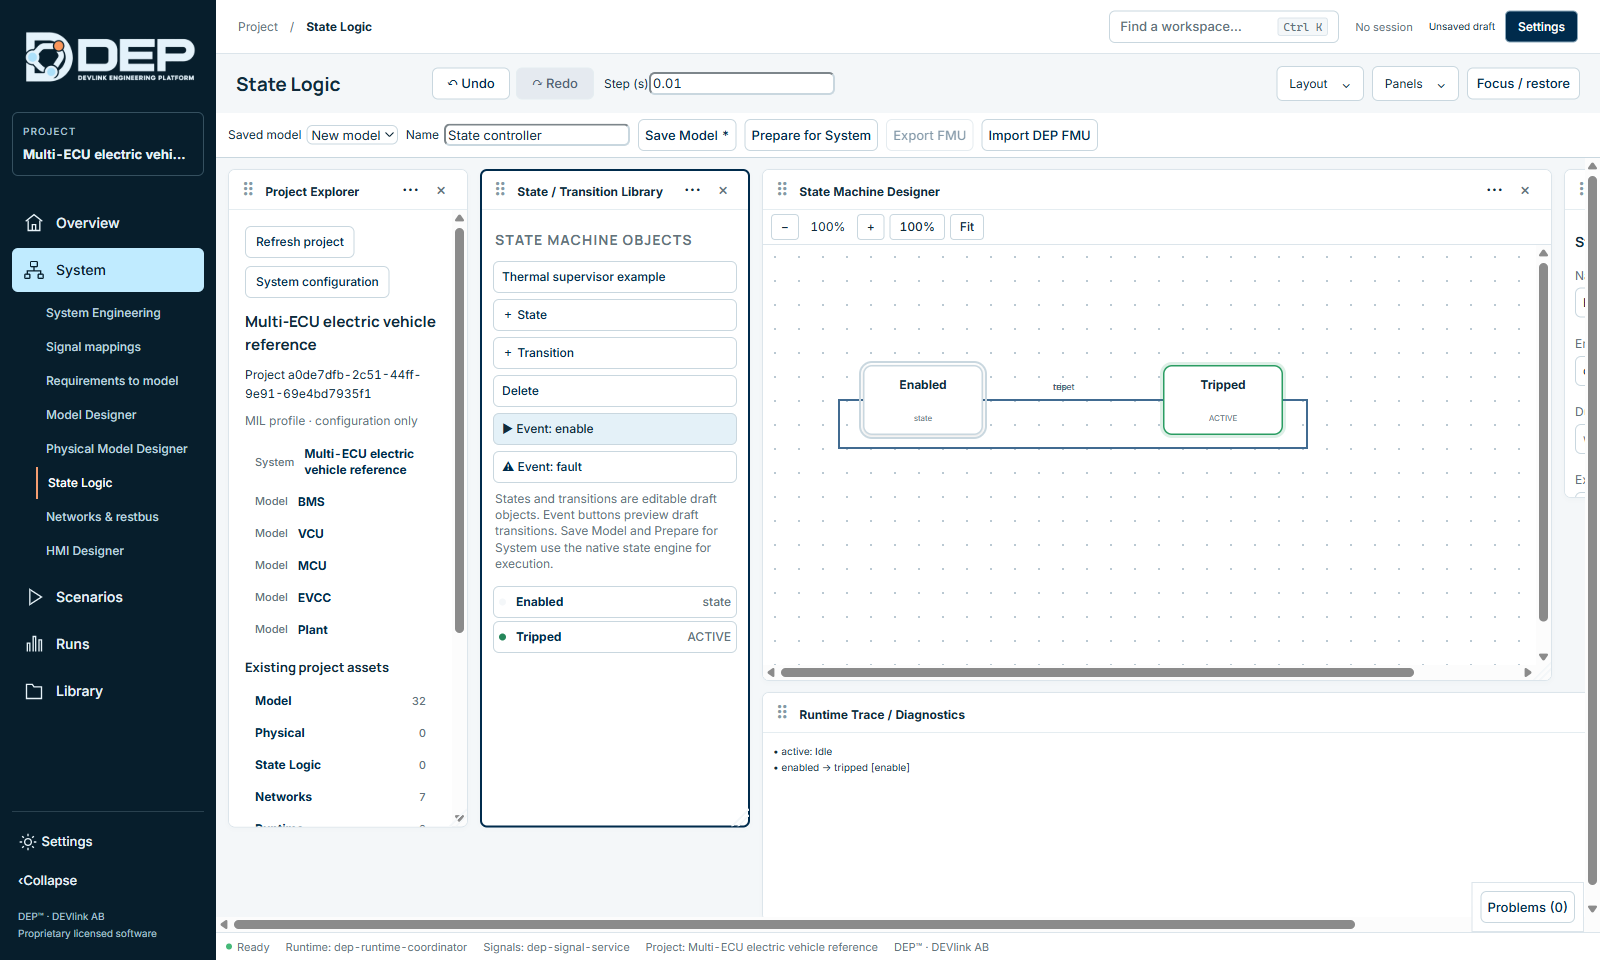1600x960 pixels.
Task: Collapse the left sidebar
Action: [48, 881]
